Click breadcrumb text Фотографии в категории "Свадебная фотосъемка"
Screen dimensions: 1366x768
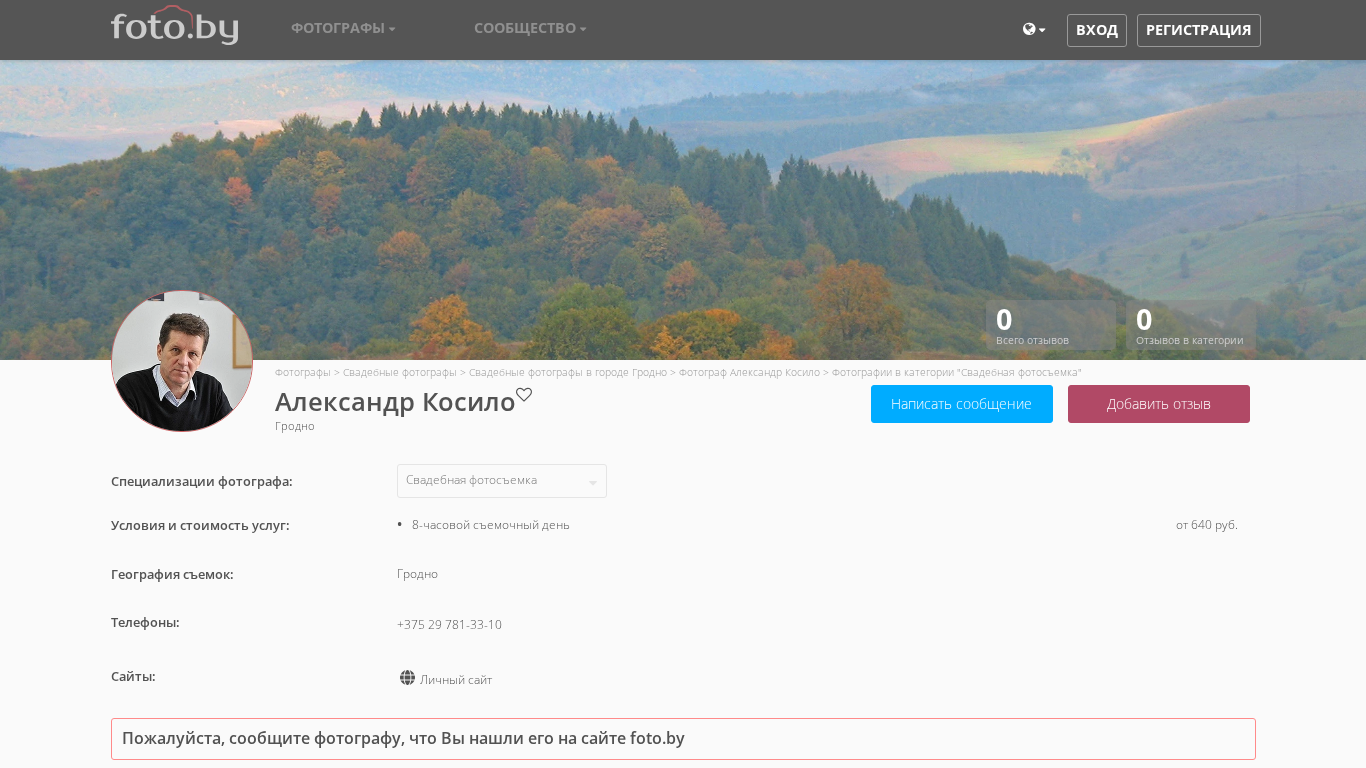957,372
